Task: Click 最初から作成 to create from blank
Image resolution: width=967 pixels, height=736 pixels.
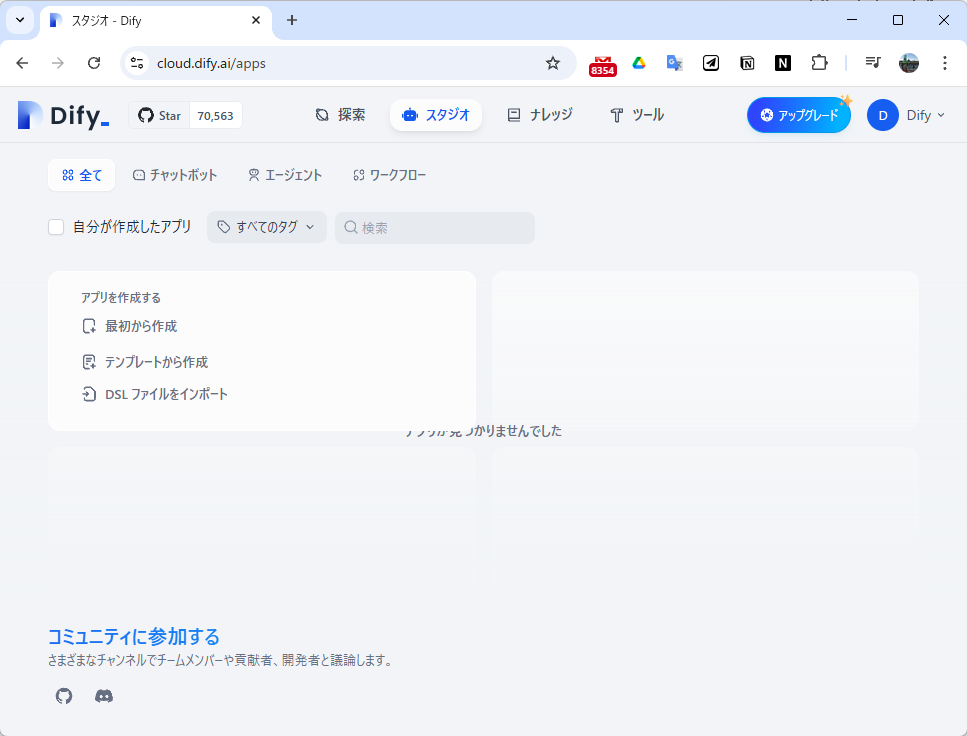Action: (x=130, y=326)
